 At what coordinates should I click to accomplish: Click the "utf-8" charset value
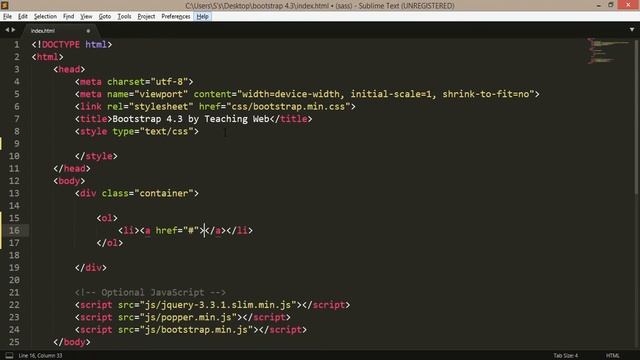tap(169, 82)
